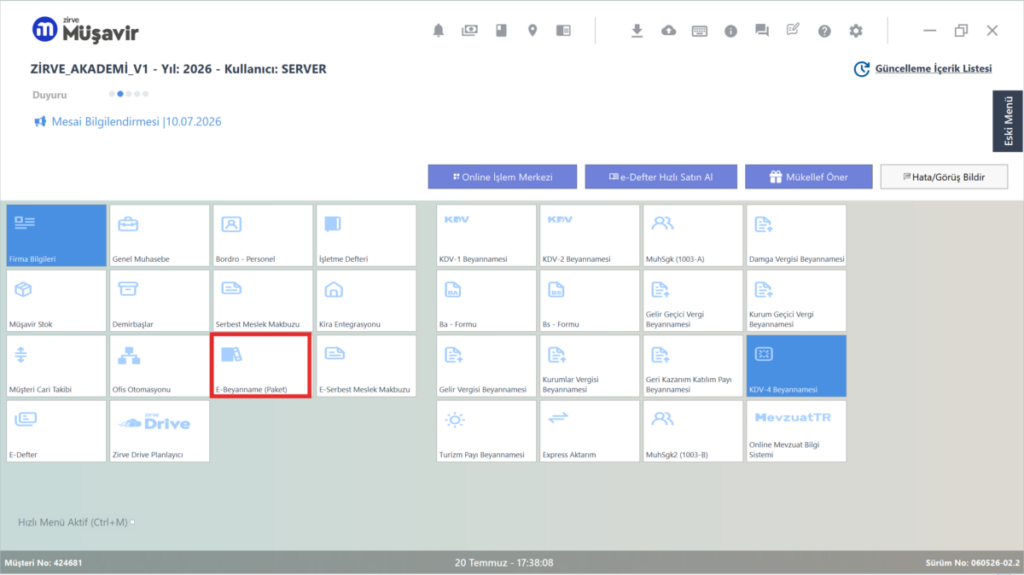Open Ba - Formu tile

click(x=486, y=301)
